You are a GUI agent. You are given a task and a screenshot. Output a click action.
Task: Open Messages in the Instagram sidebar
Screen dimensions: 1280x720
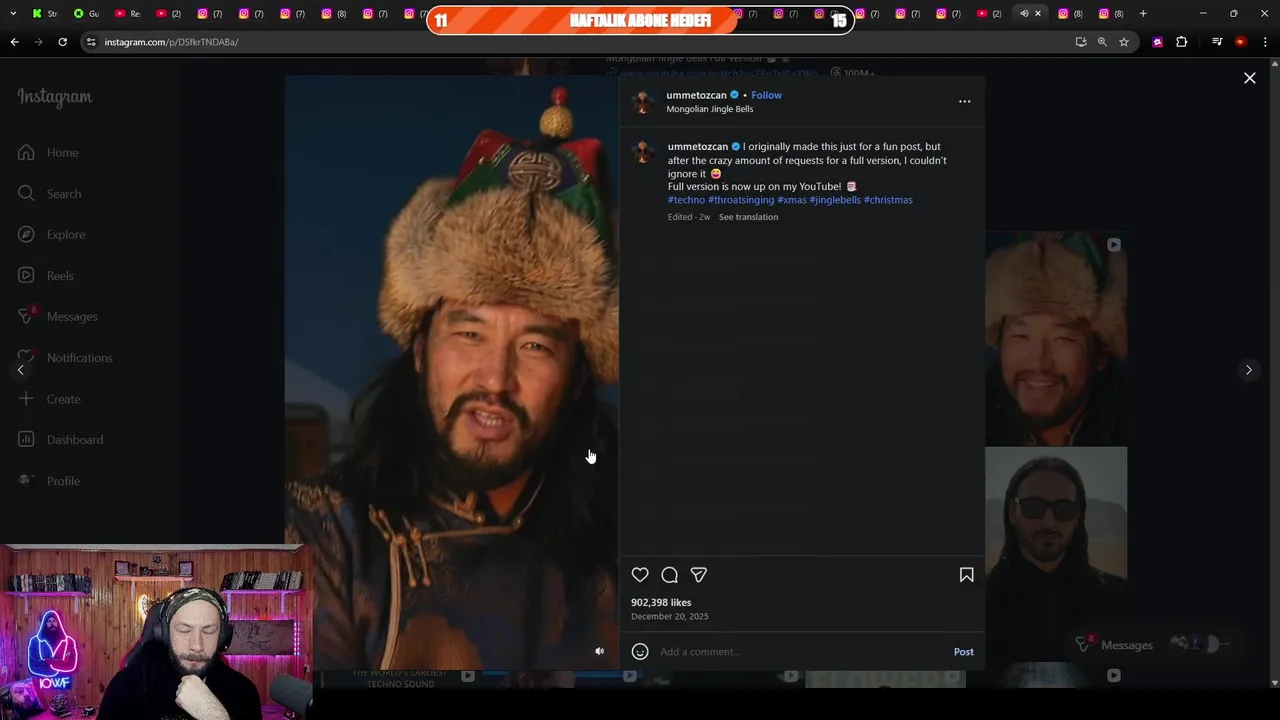(x=57, y=316)
